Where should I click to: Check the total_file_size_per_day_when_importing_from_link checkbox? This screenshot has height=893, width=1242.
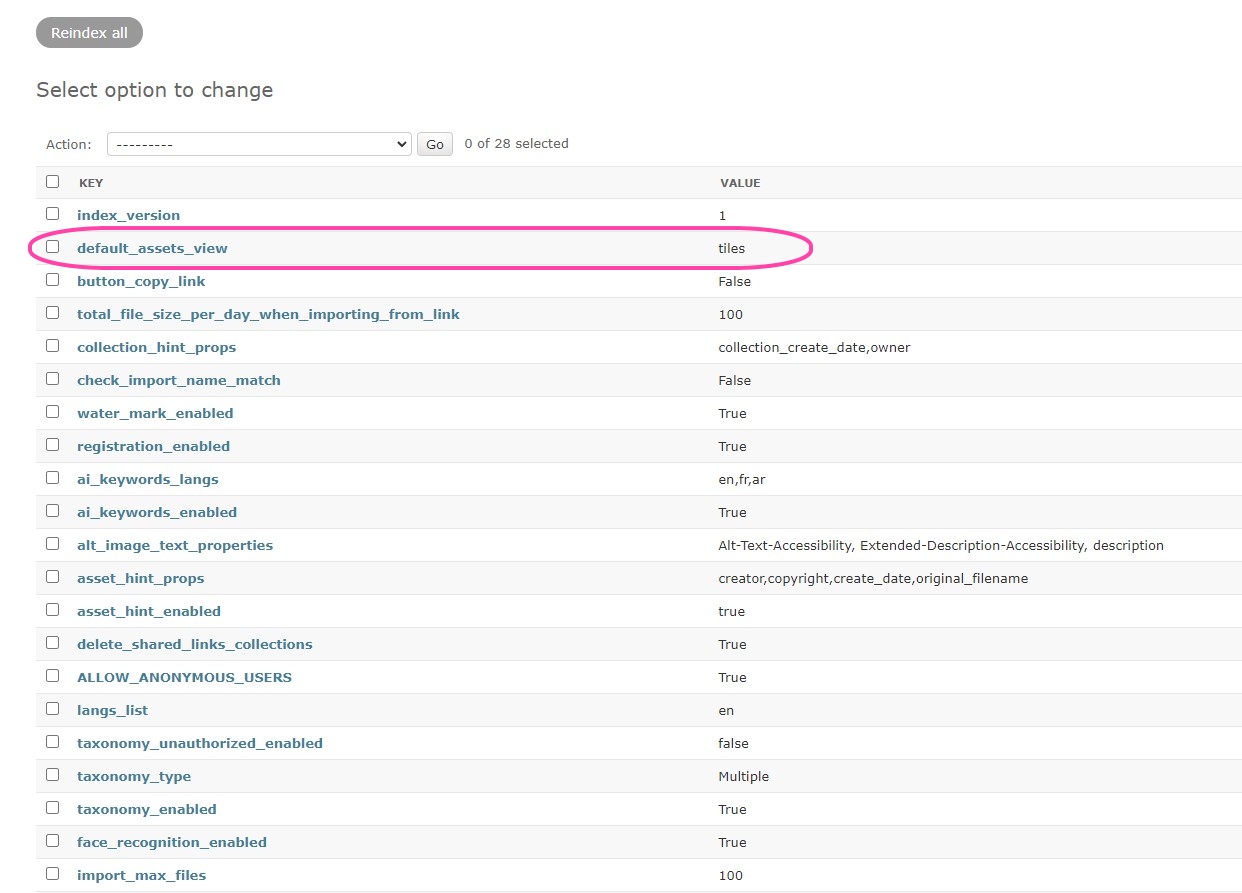[52, 313]
